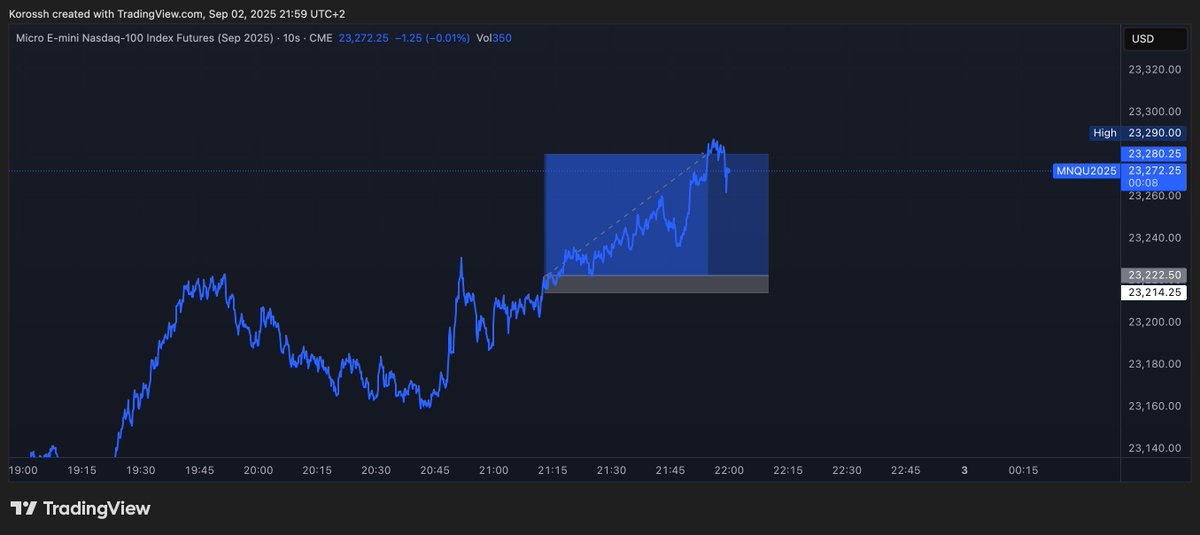Click the 23,300.00 price axis tick
The width and height of the screenshot is (1200, 535).
coord(1154,112)
